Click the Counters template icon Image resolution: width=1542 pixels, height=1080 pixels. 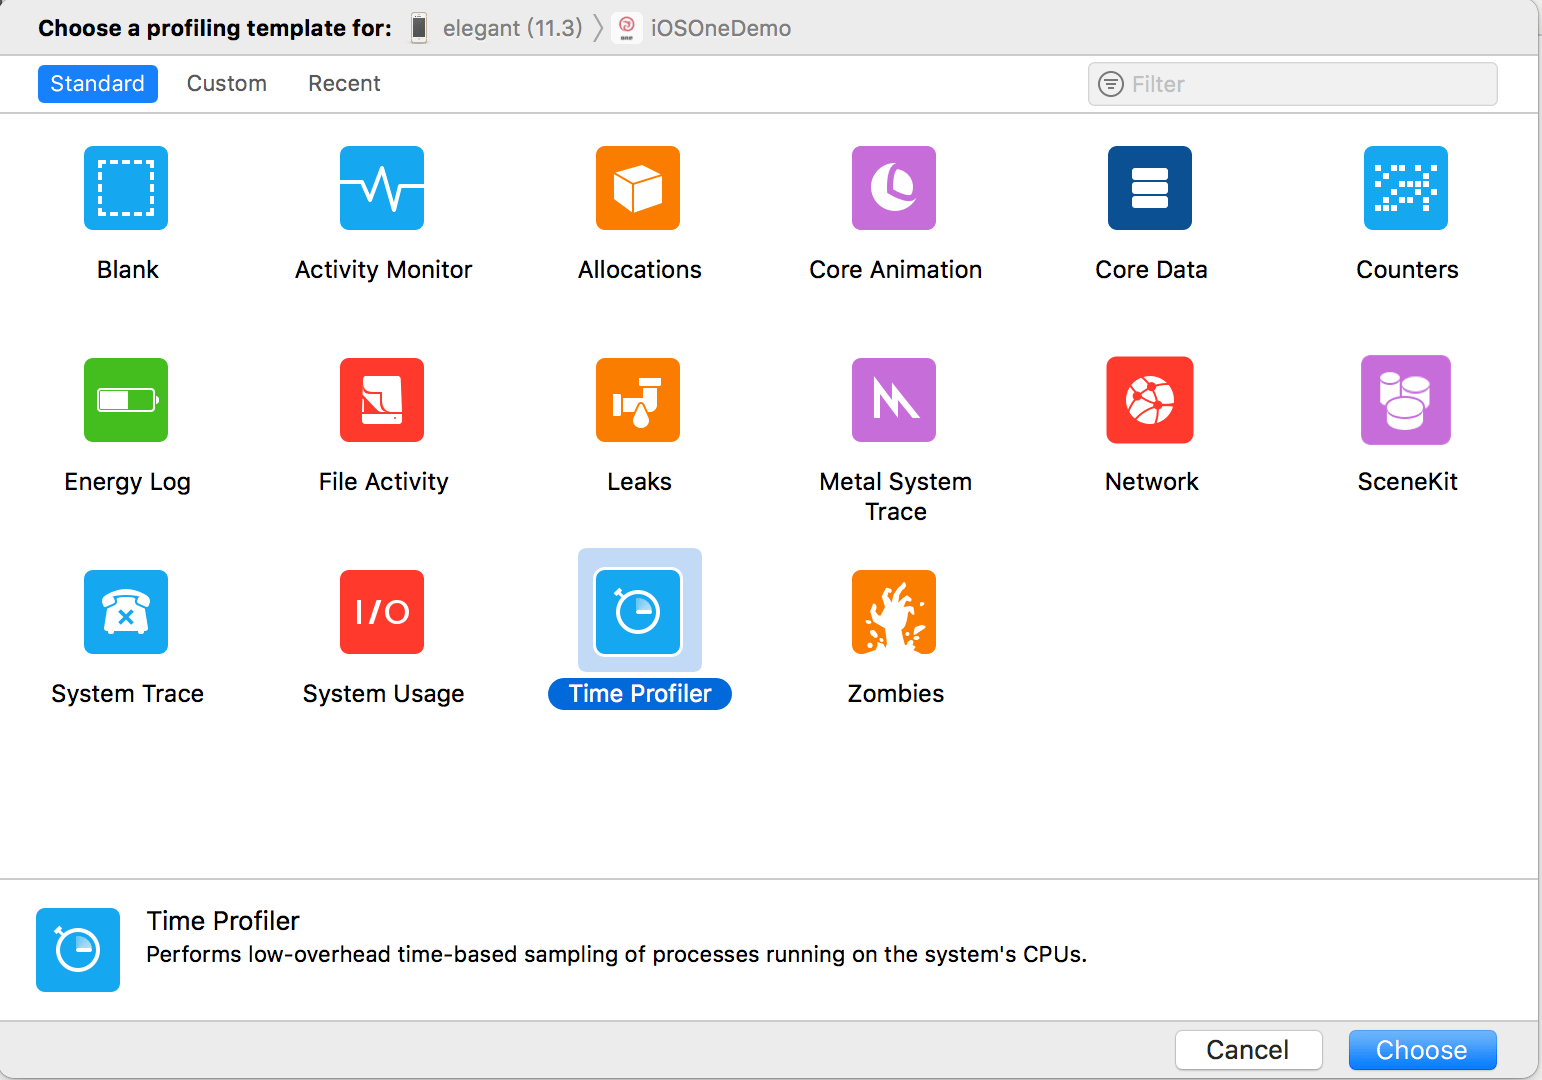pos(1406,188)
